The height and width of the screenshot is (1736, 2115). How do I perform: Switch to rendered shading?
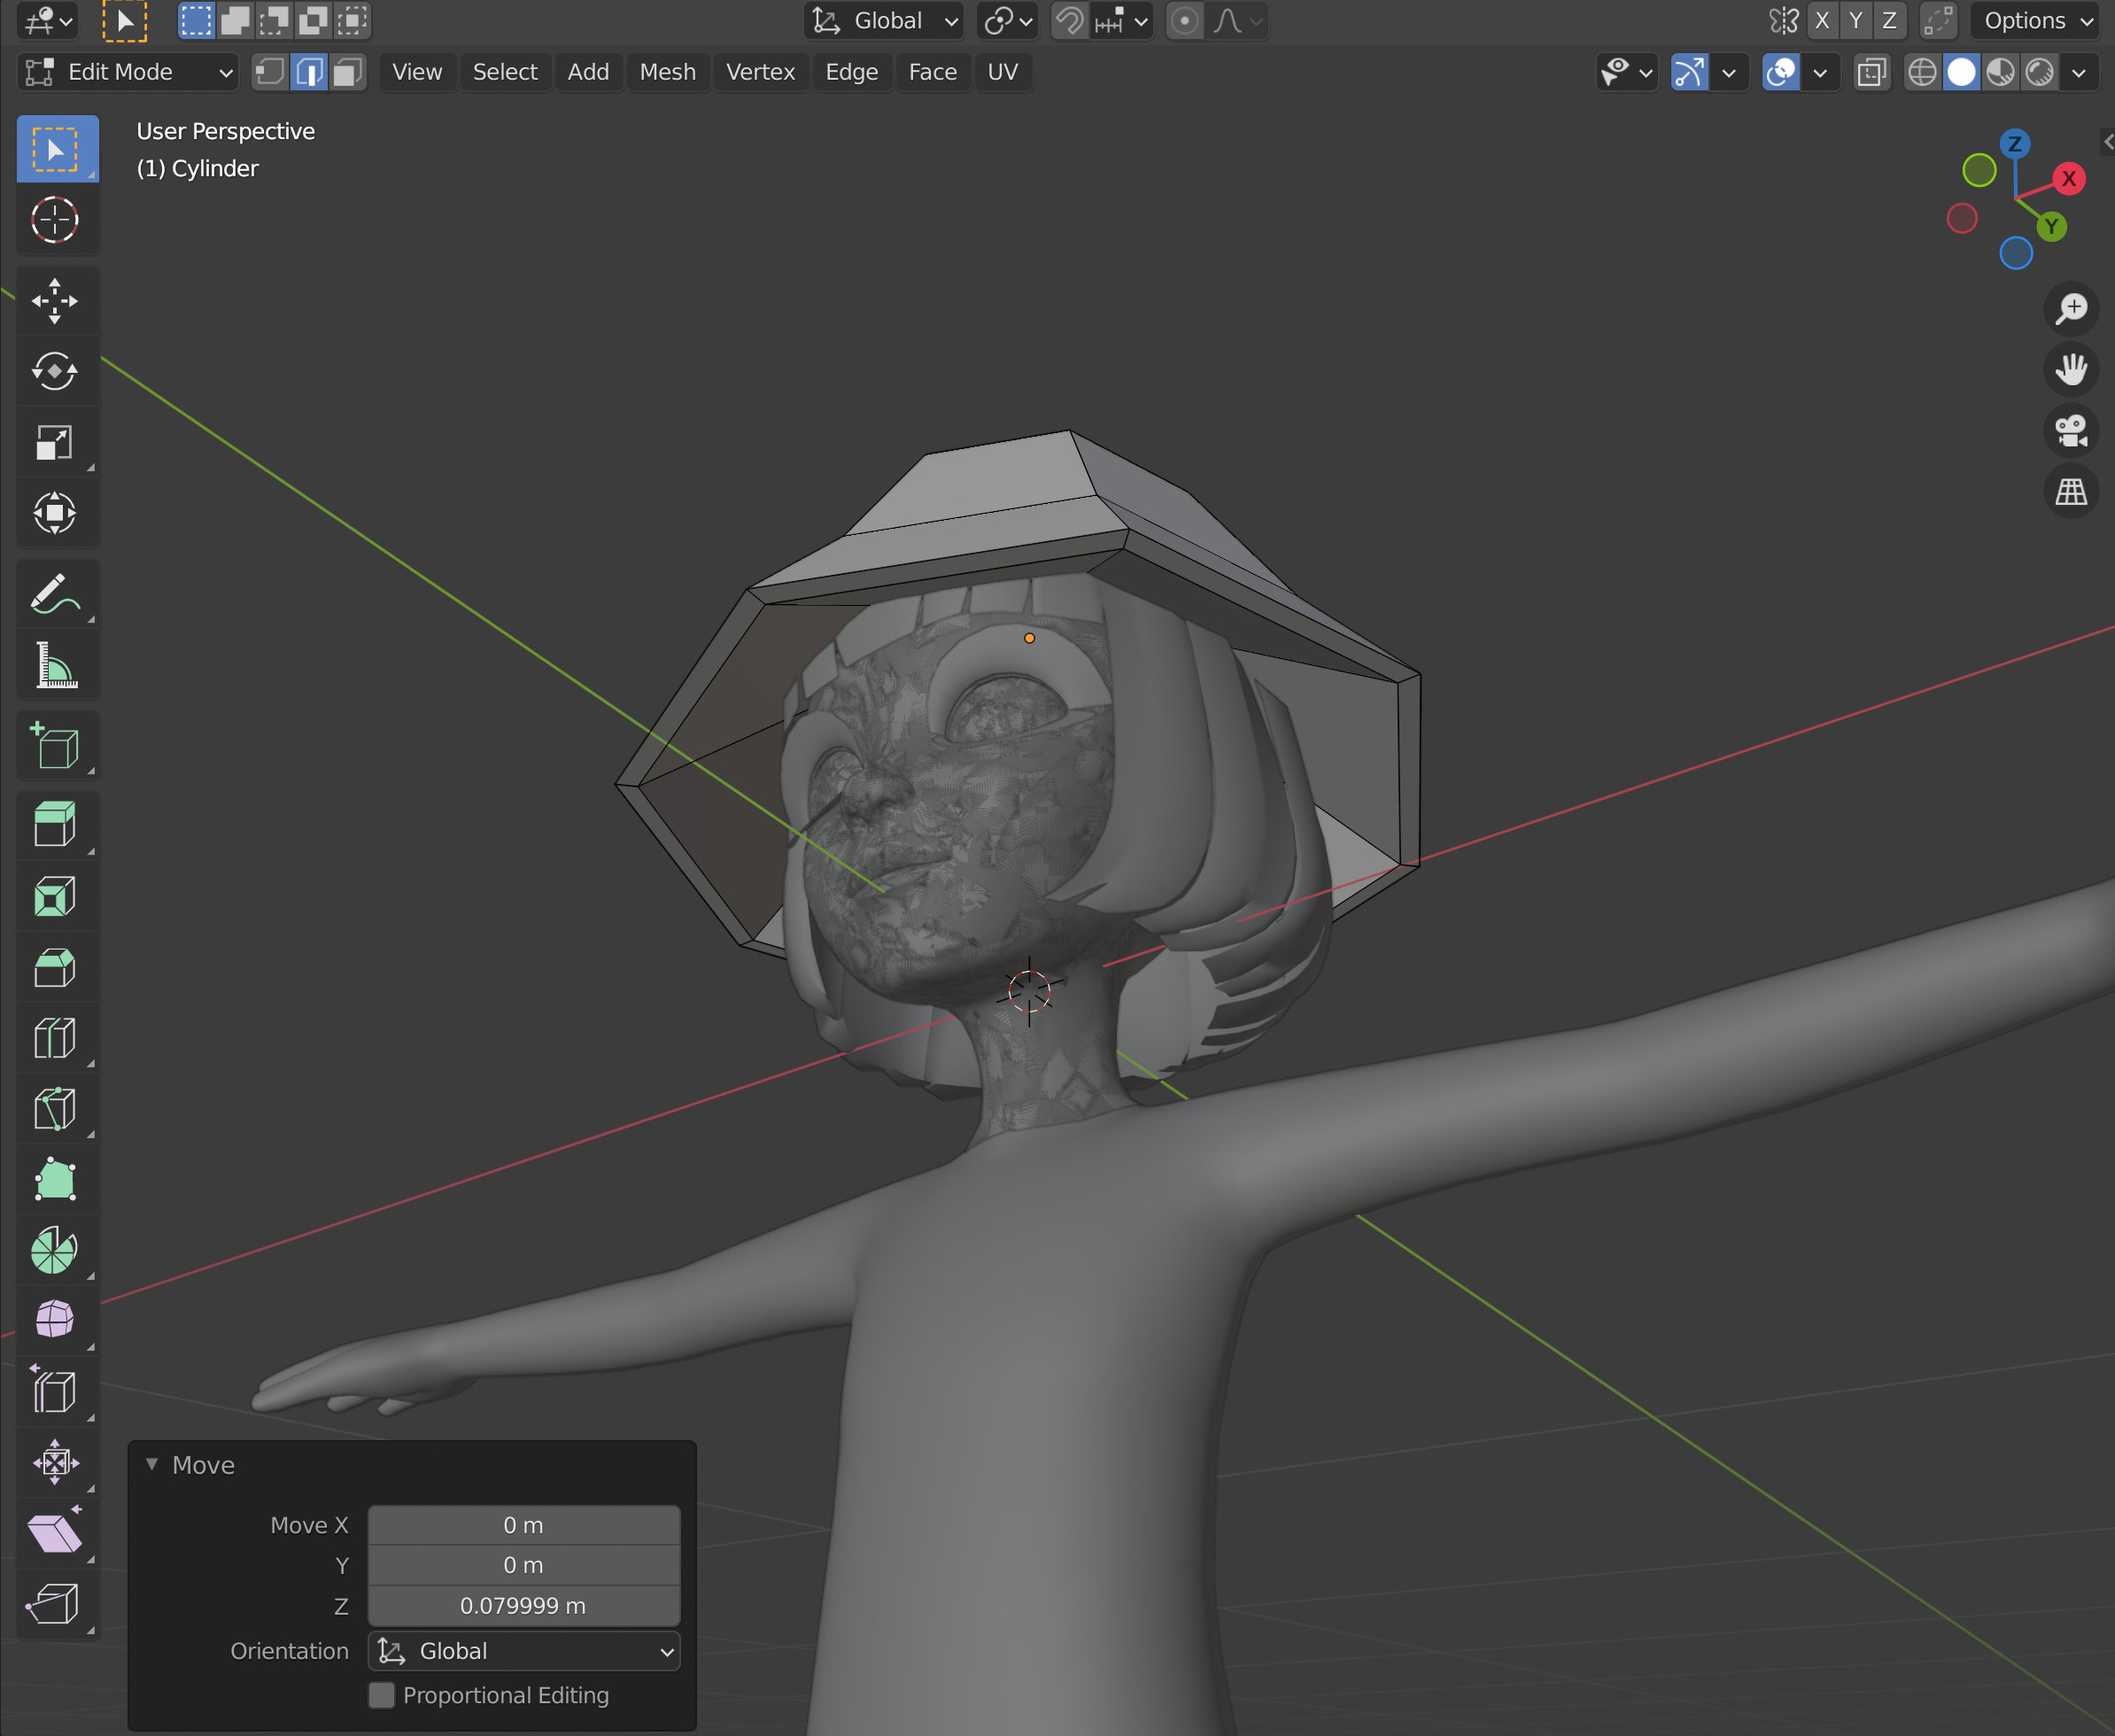[x=2040, y=72]
